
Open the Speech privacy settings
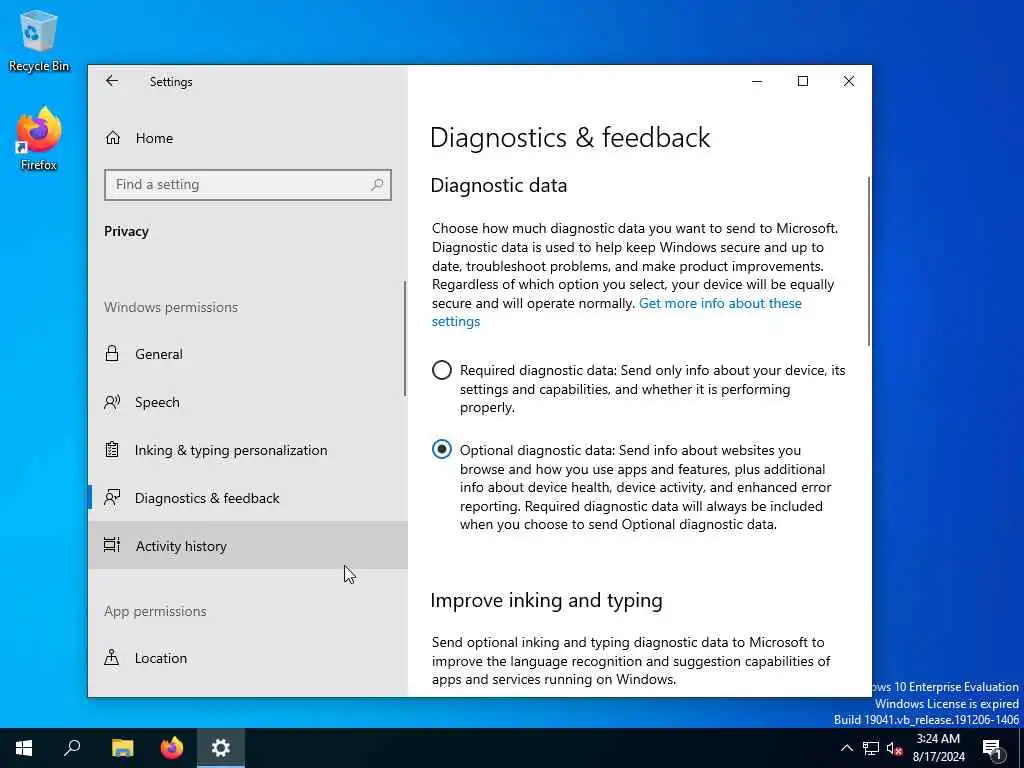248,402
